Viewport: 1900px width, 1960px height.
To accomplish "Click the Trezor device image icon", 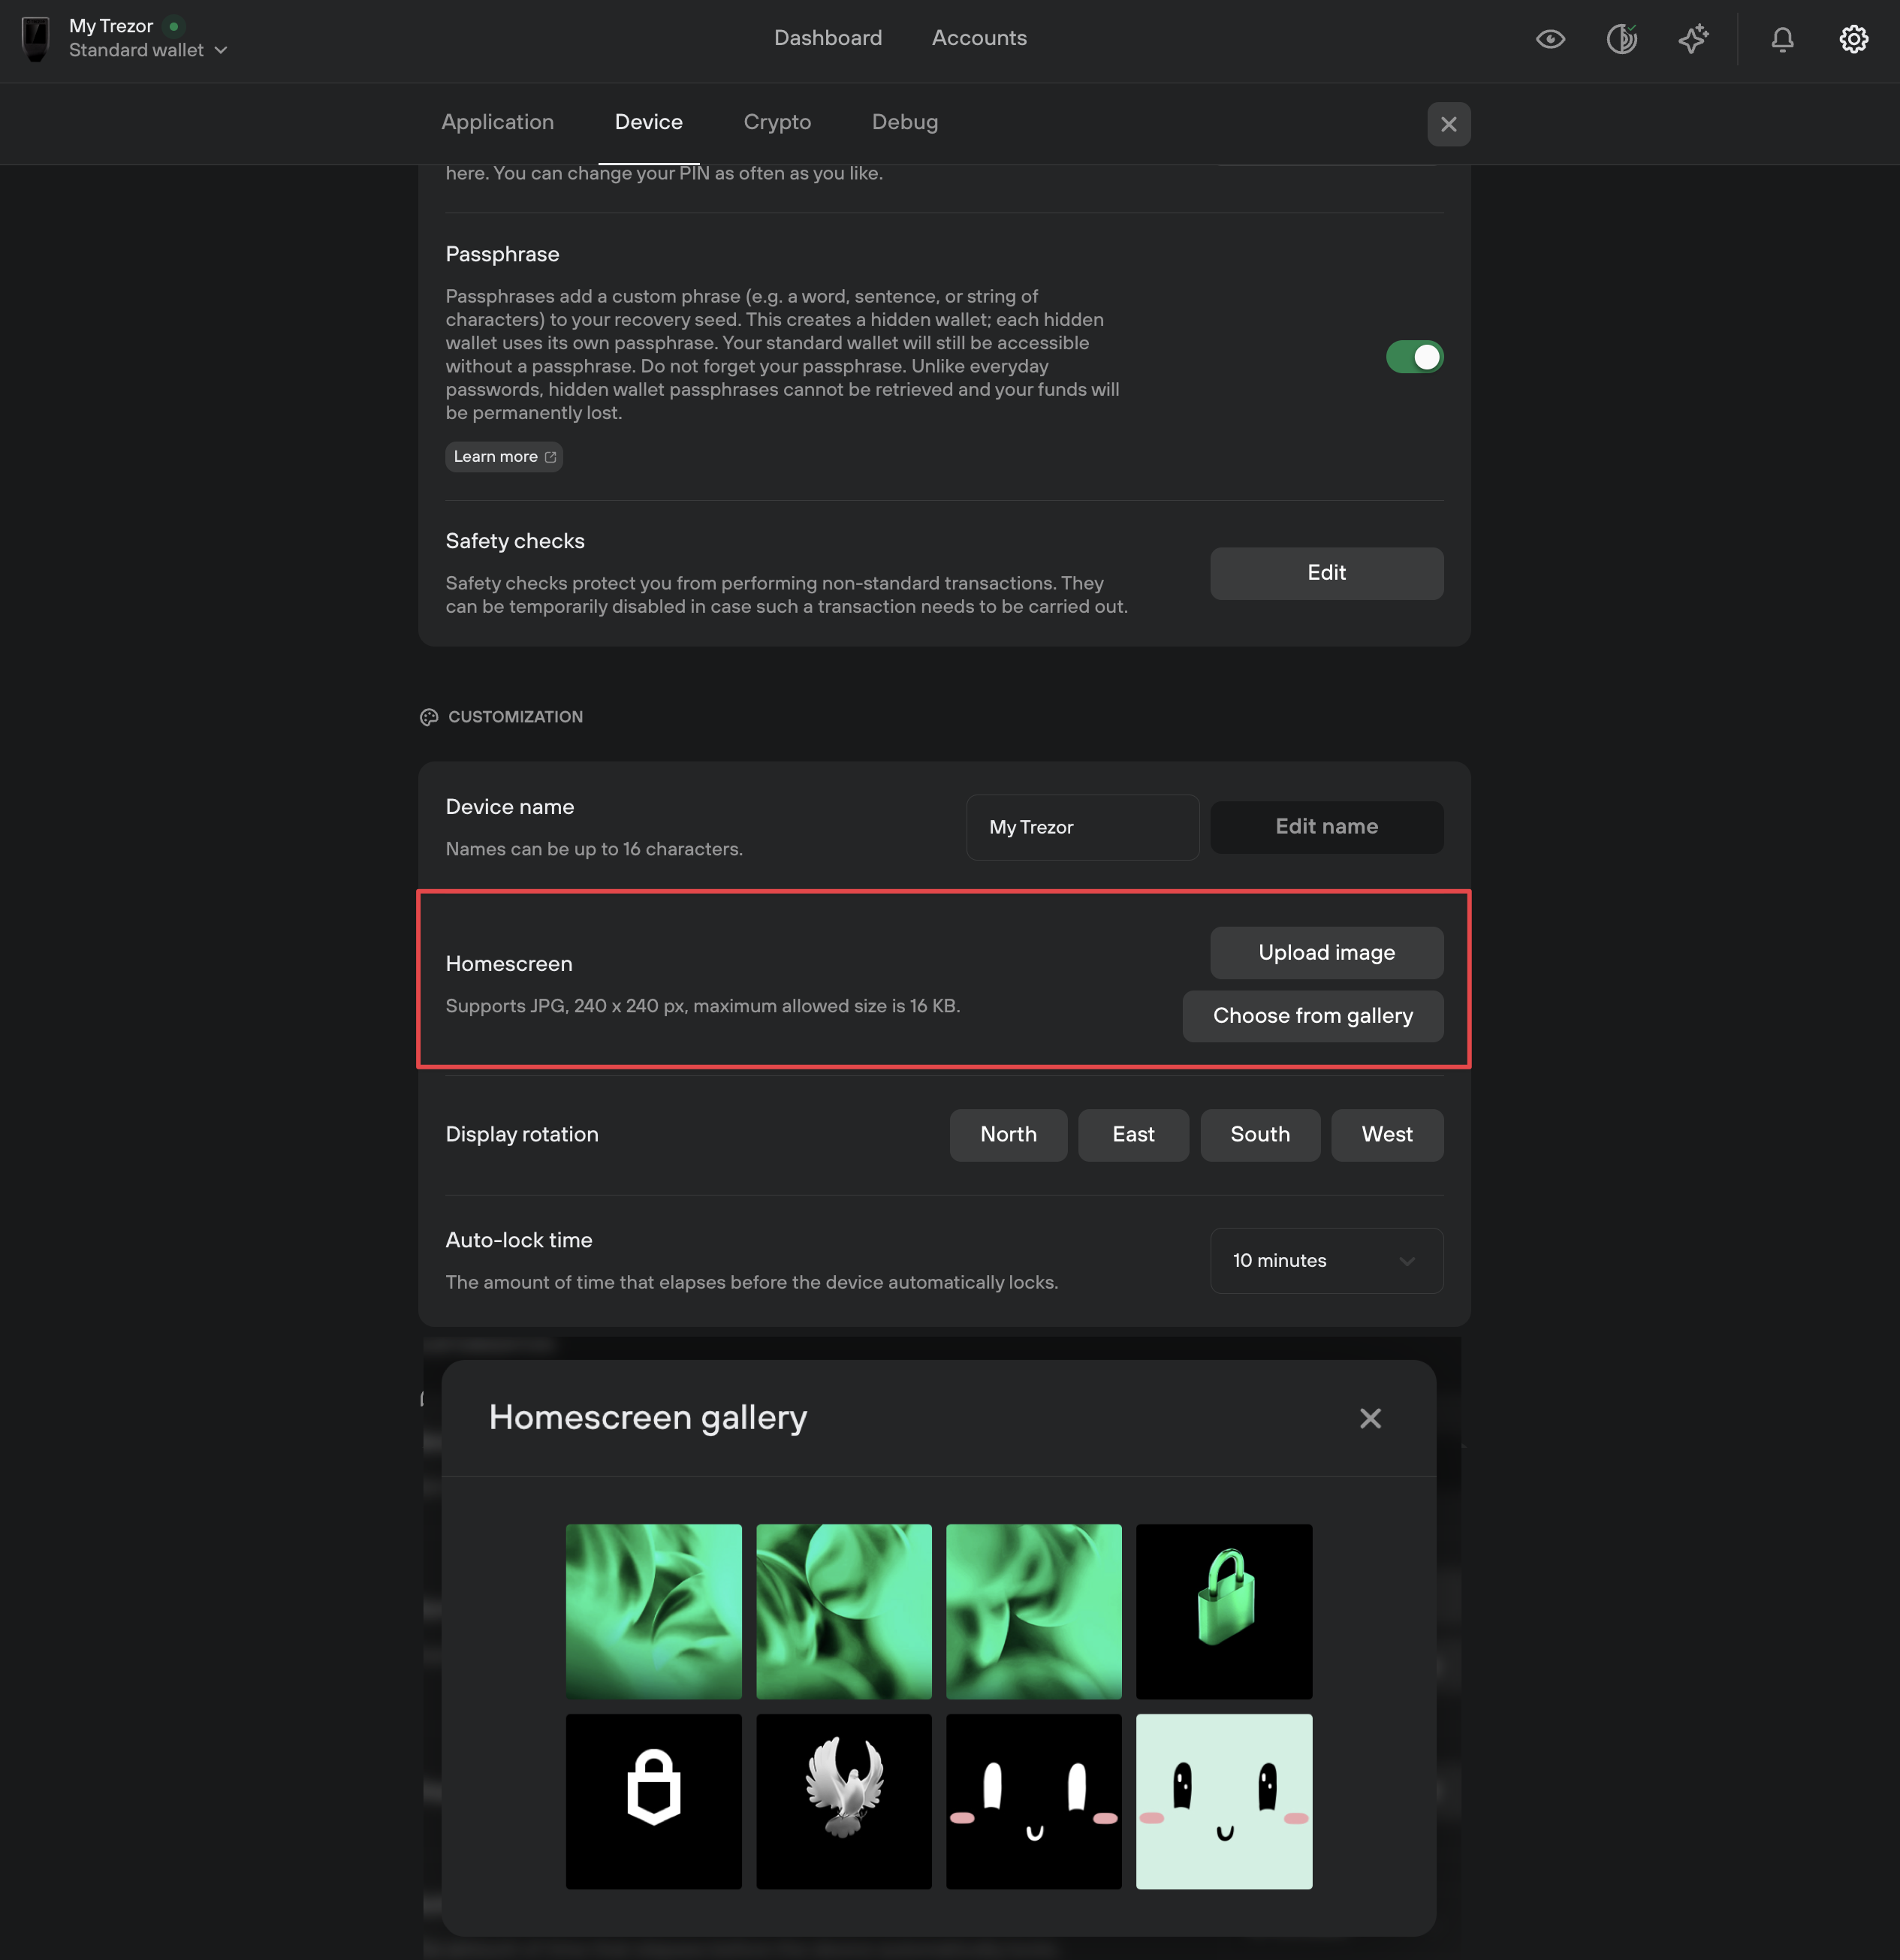I will pos(36,39).
